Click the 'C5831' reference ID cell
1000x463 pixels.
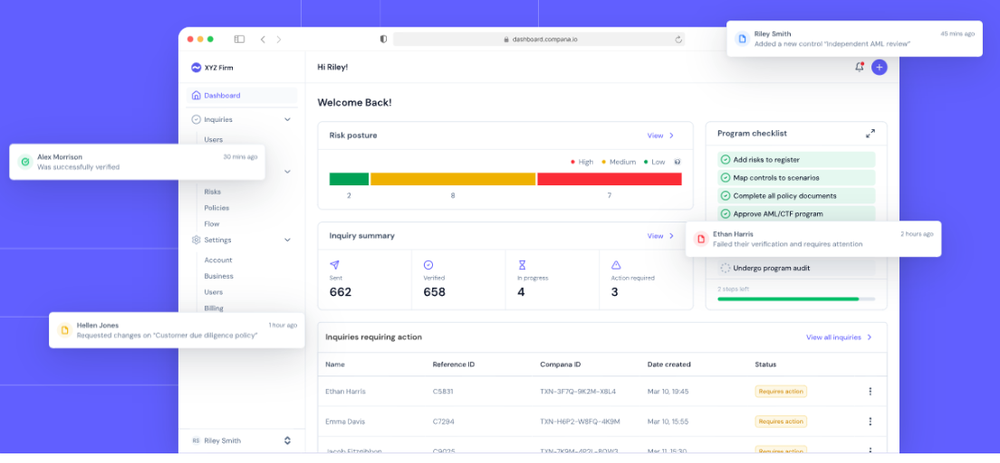tap(443, 392)
